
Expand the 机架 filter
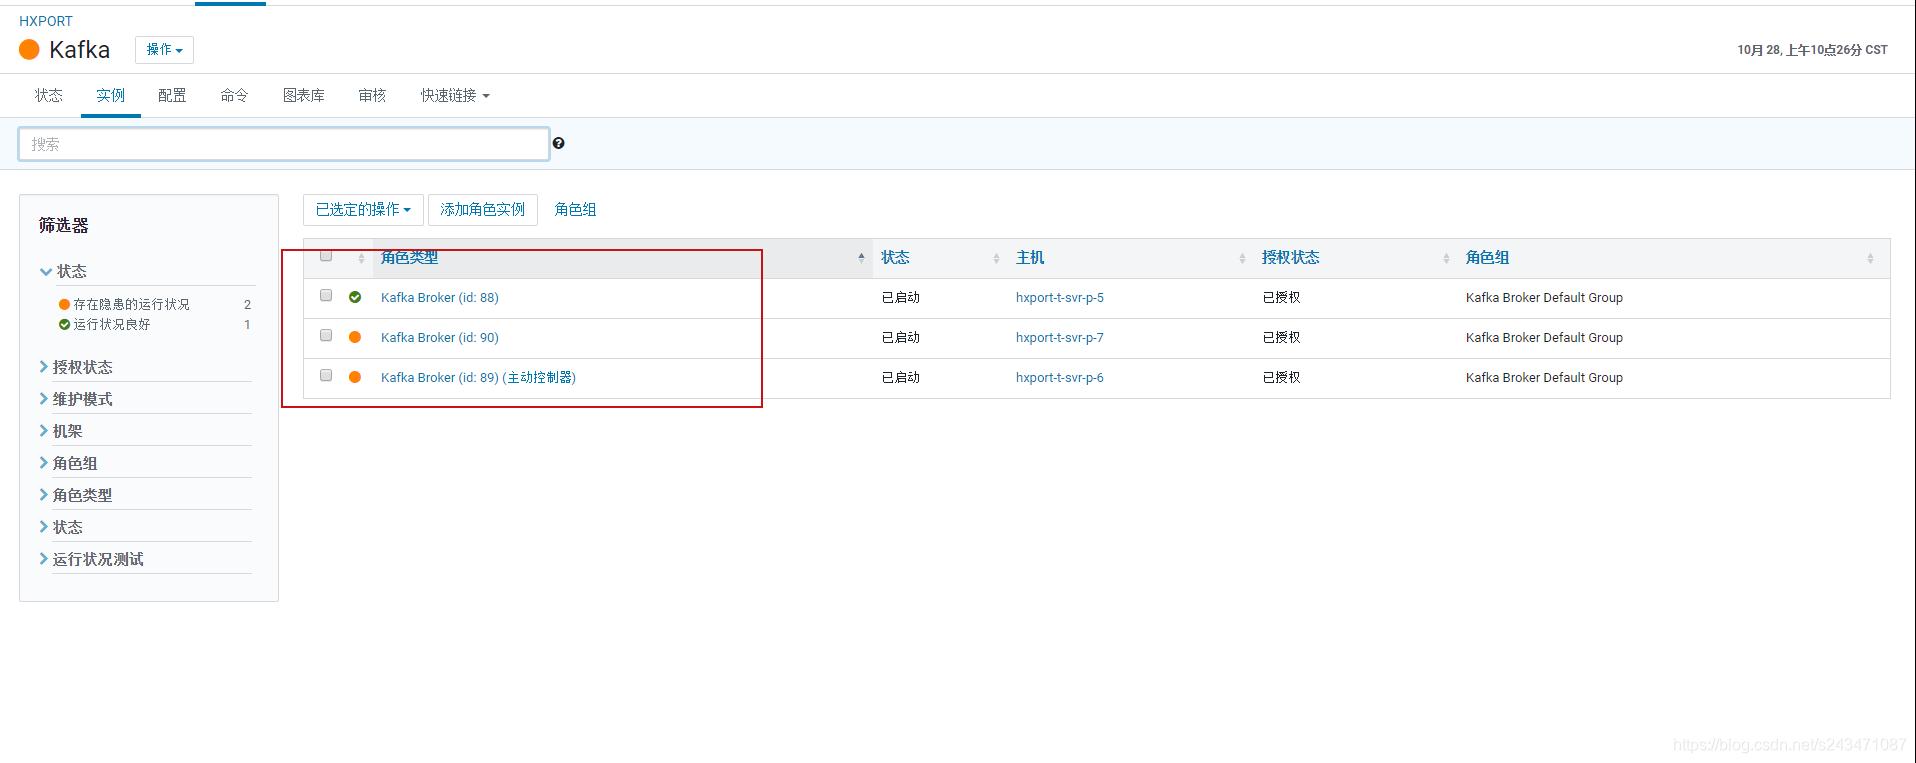pos(61,431)
